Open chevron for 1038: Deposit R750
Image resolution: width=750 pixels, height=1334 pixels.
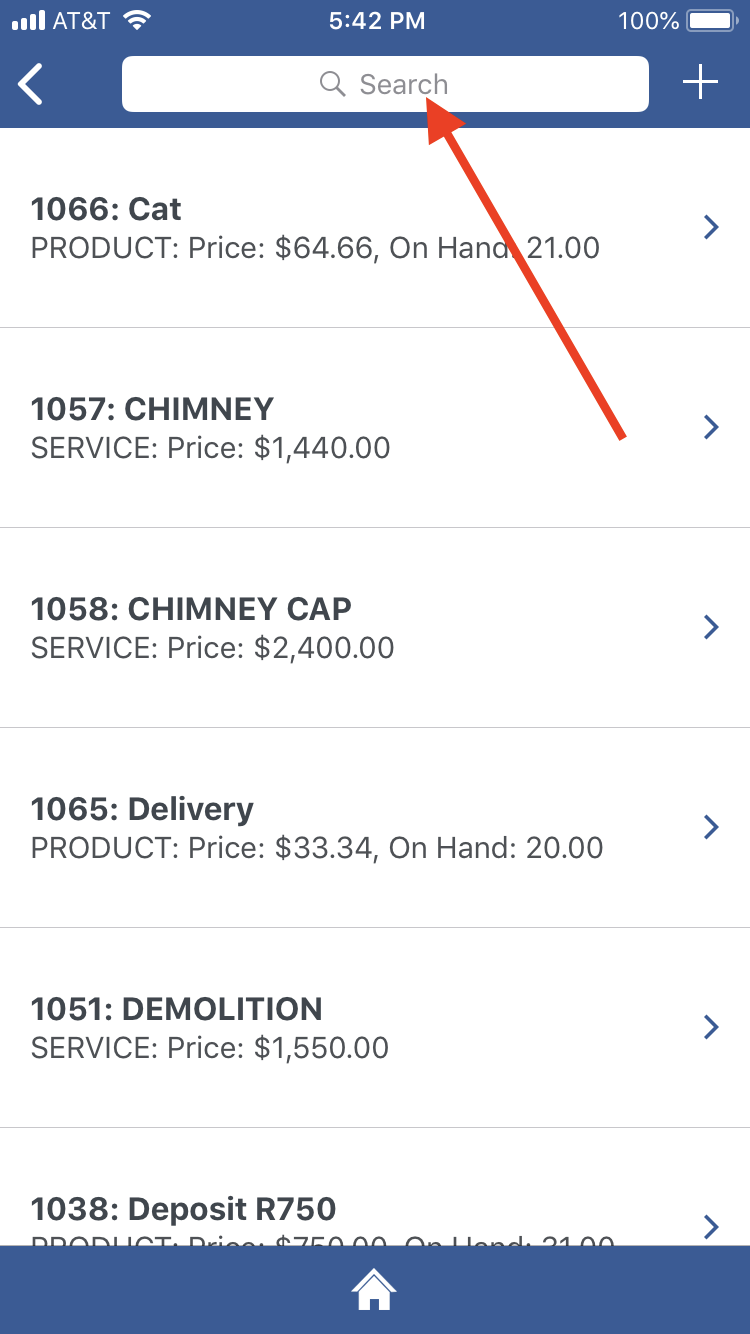point(711,1226)
